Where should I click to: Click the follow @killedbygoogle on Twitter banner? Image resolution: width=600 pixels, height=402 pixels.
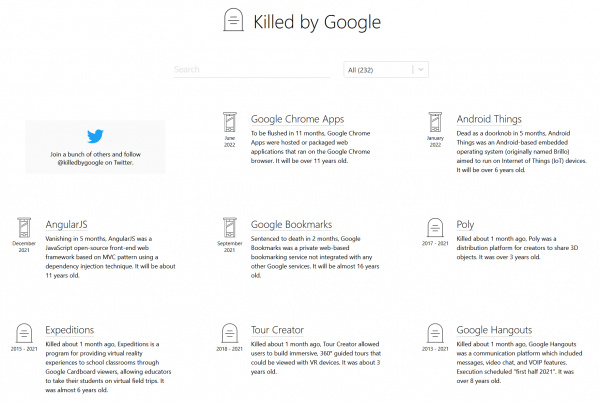pos(96,146)
